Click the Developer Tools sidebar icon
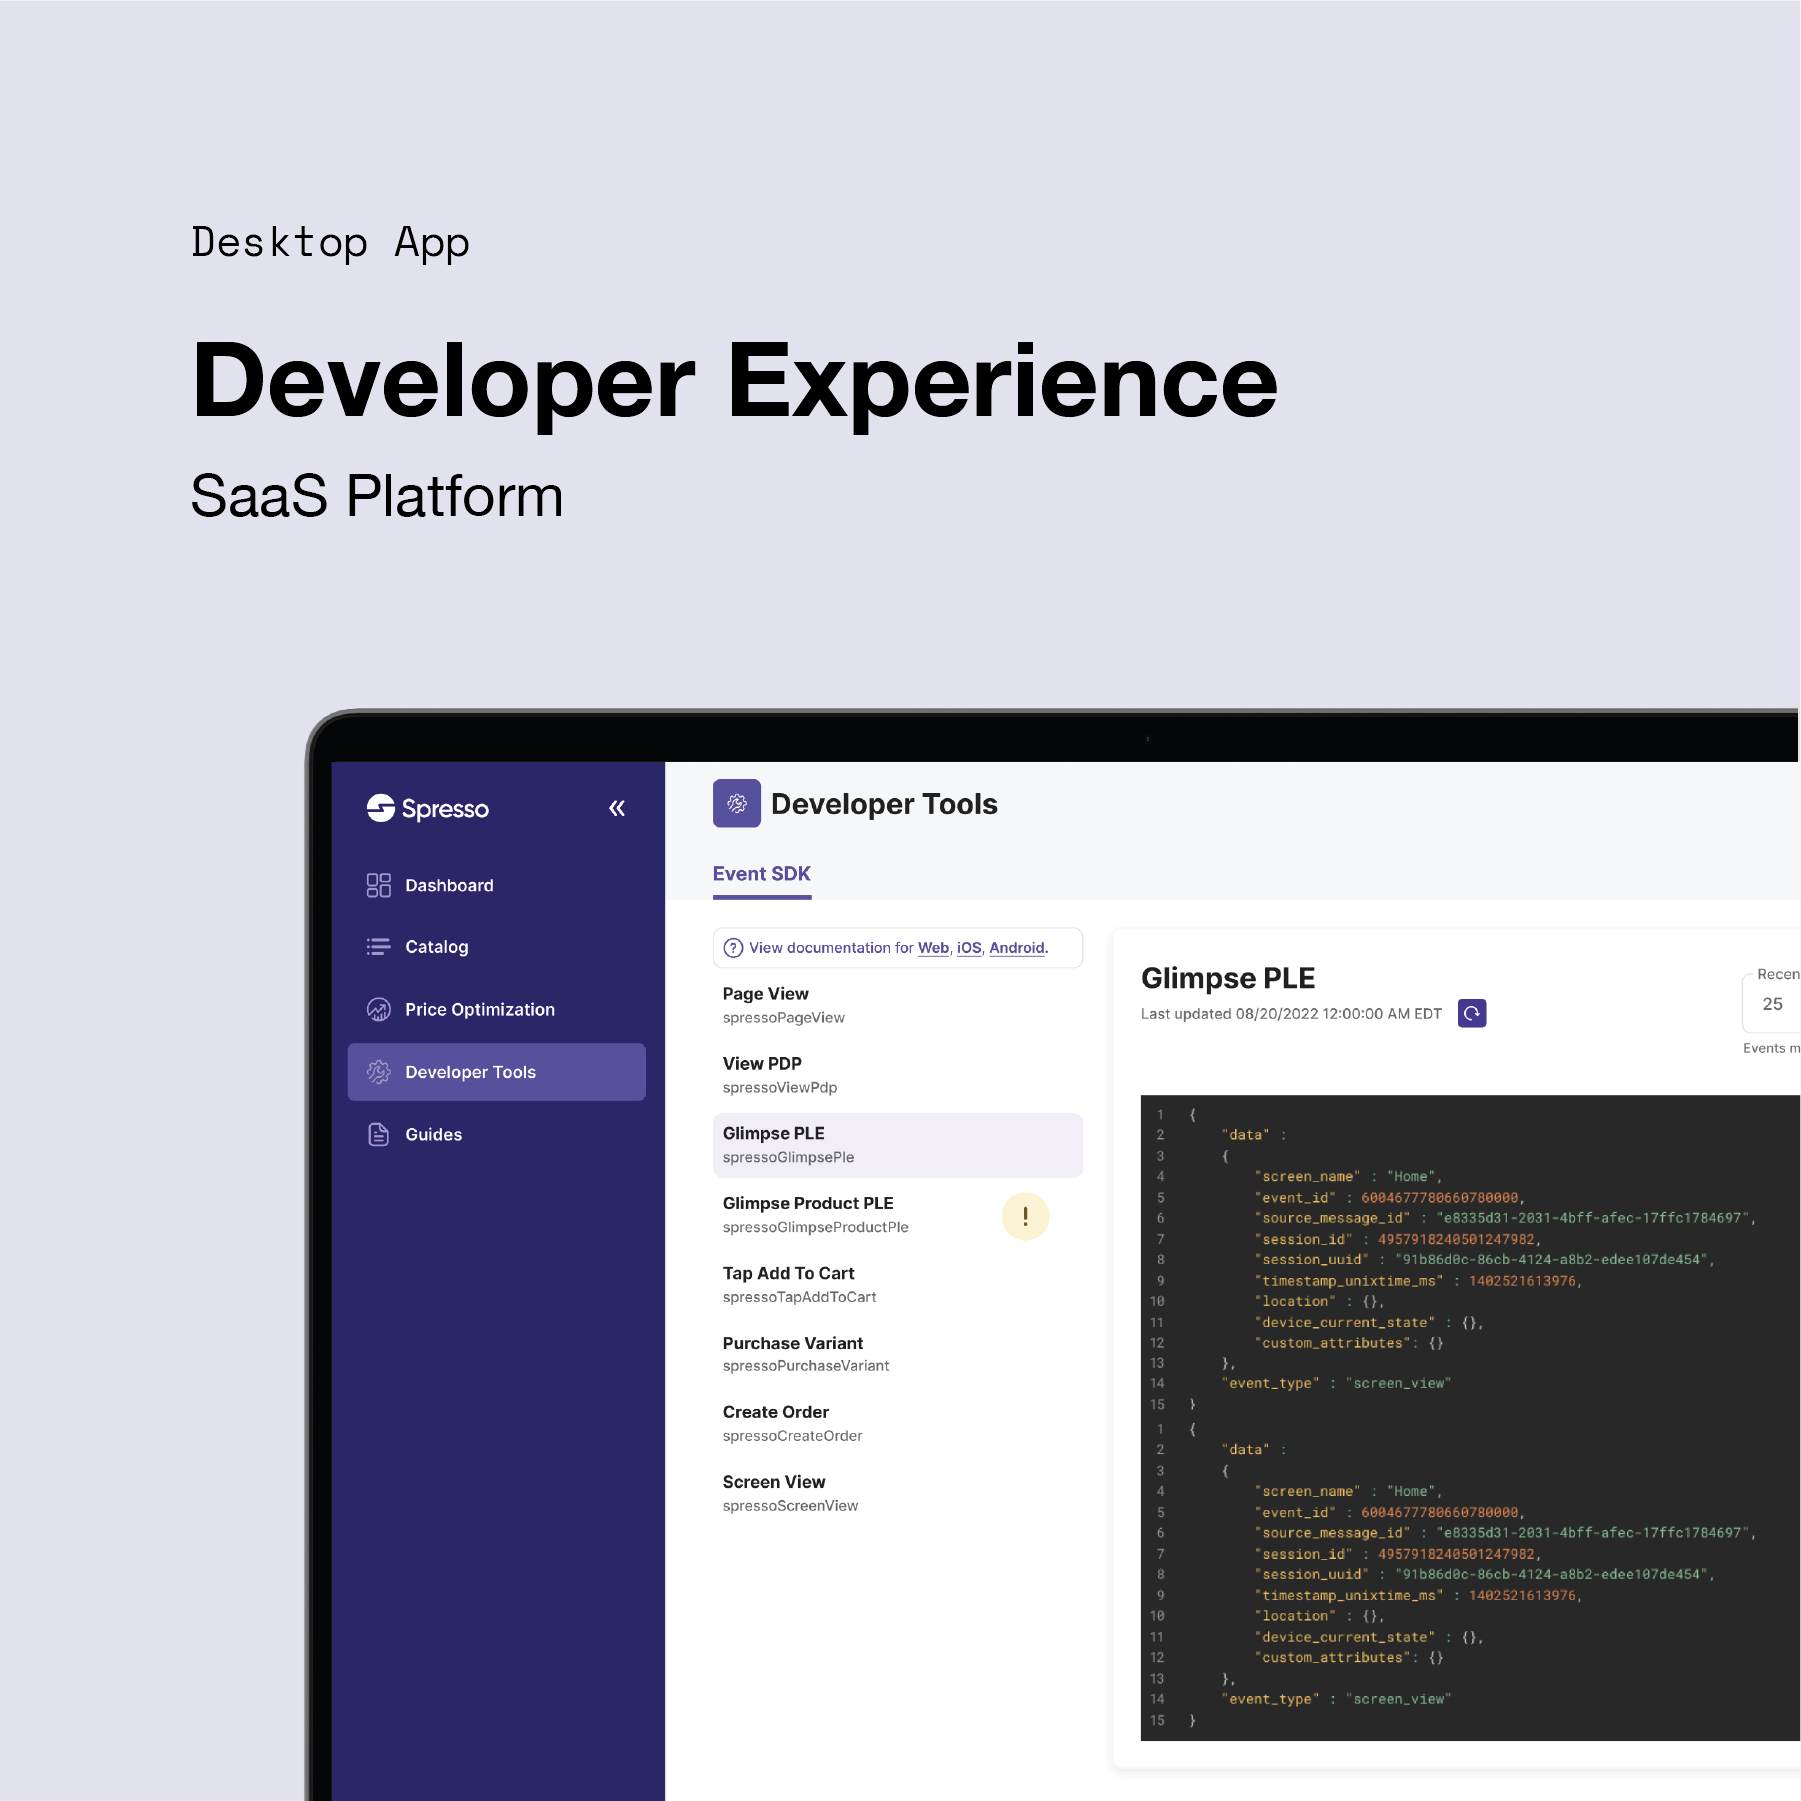 (x=378, y=1072)
